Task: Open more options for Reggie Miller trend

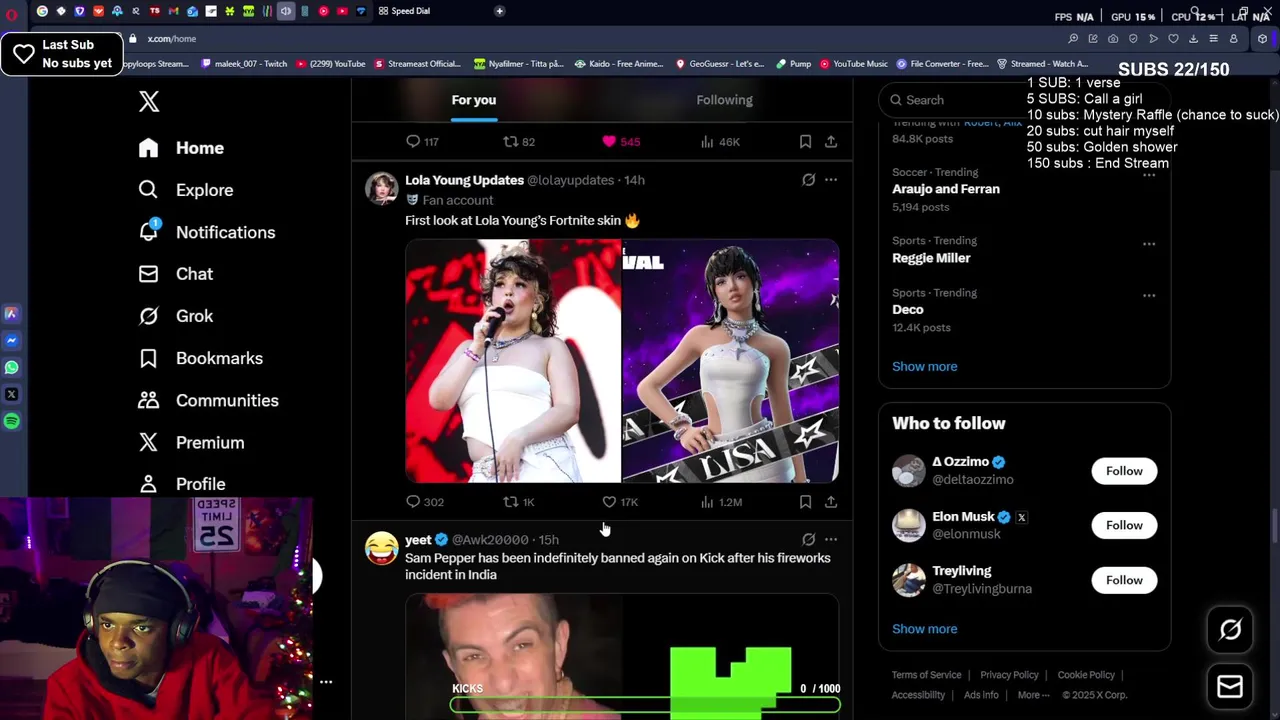Action: point(1149,244)
